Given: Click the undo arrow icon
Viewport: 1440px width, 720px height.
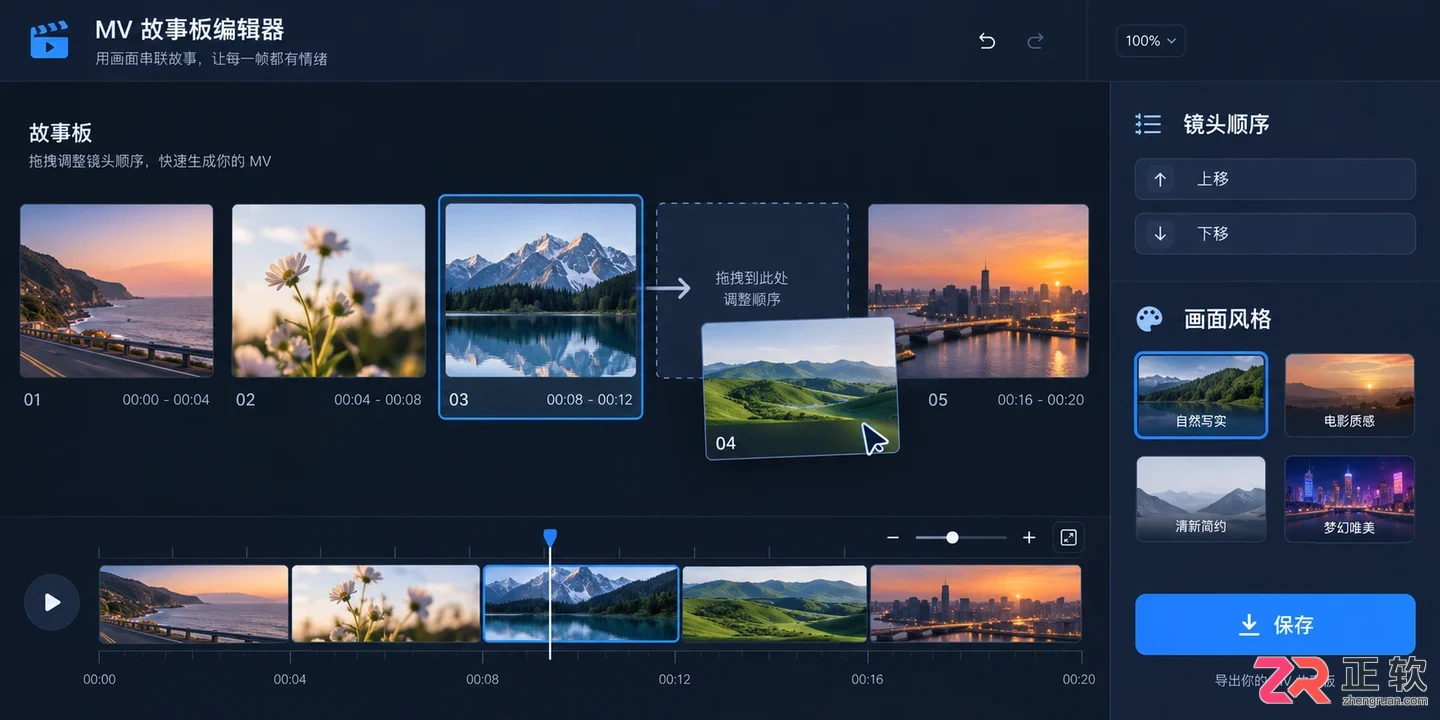Looking at the screenshot, I should pos(987,41).
